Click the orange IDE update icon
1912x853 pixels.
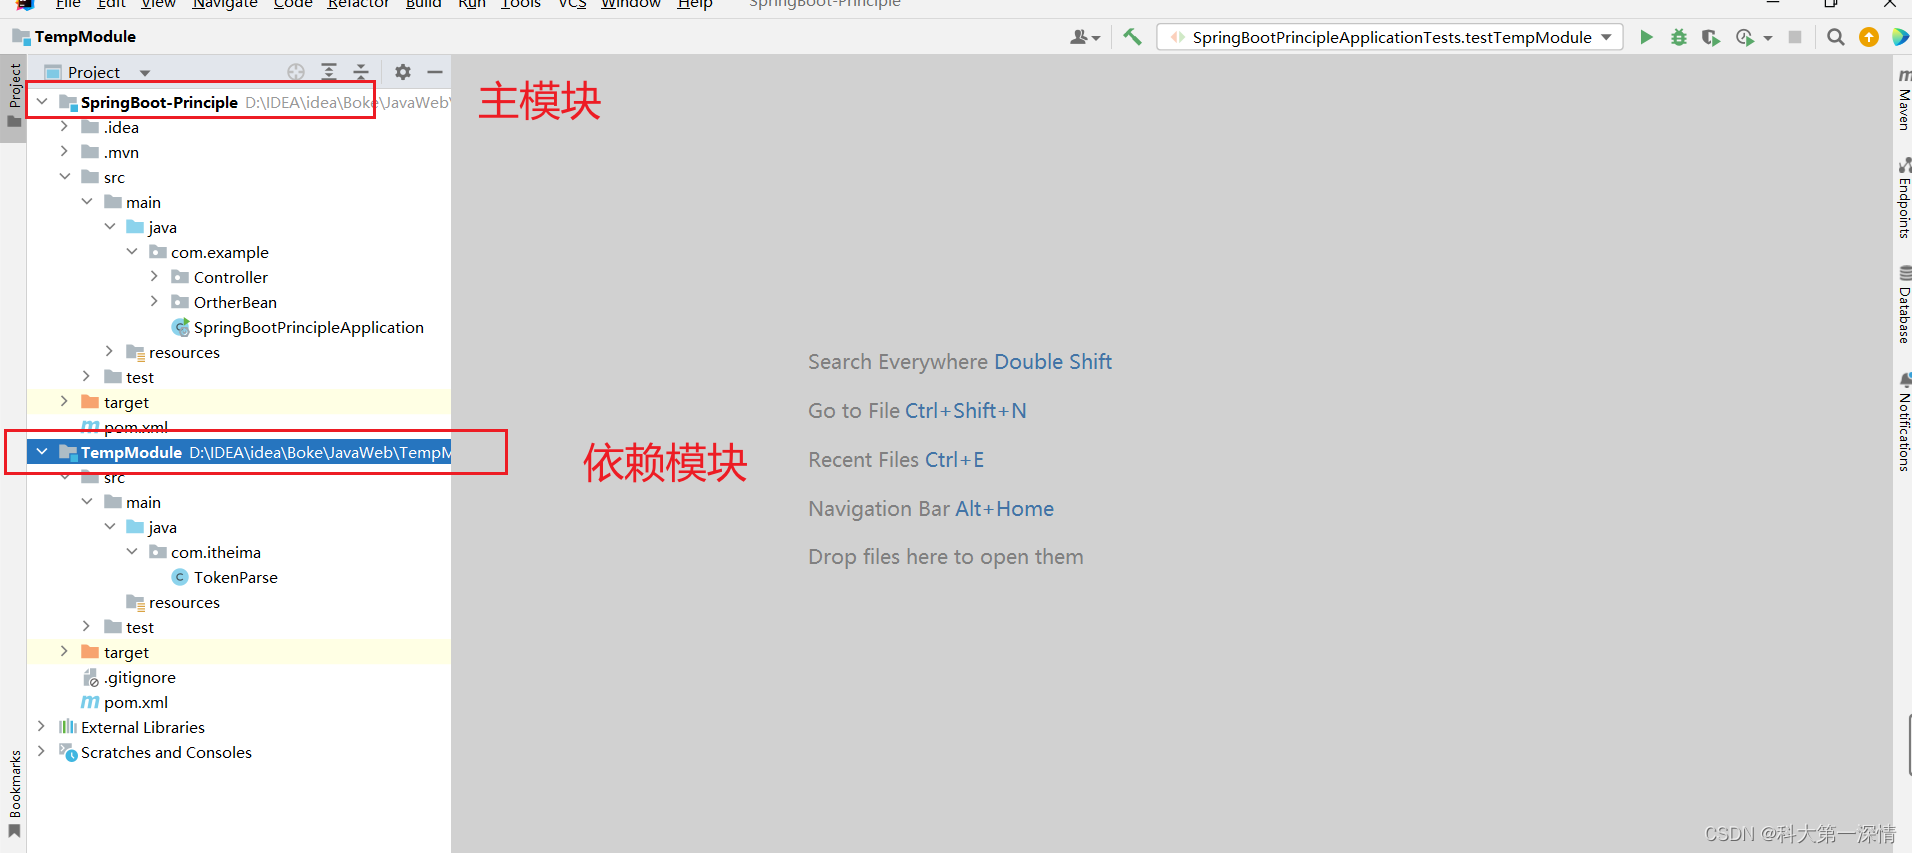1869,37
